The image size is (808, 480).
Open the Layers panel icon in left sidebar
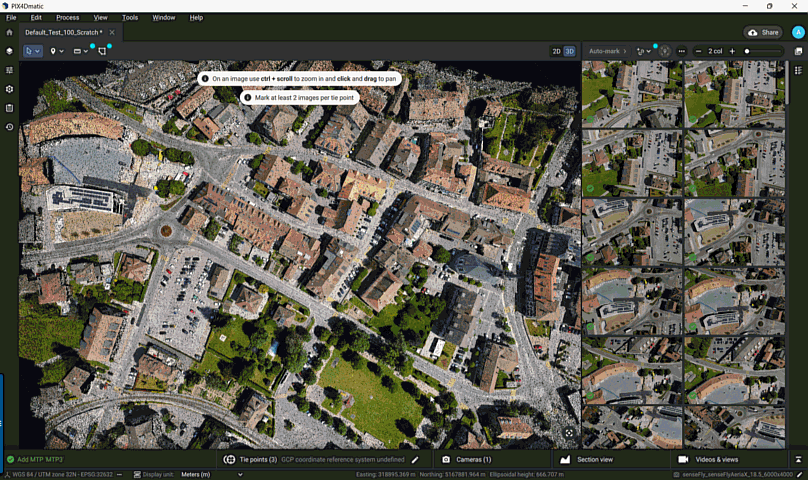(9, 51)
